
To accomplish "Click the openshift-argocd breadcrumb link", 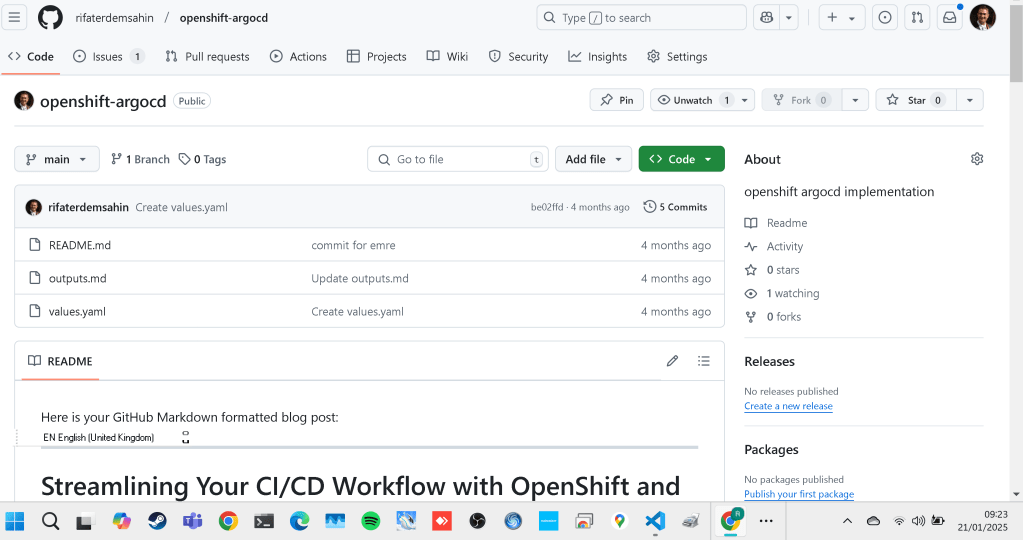I will [224, 18].
